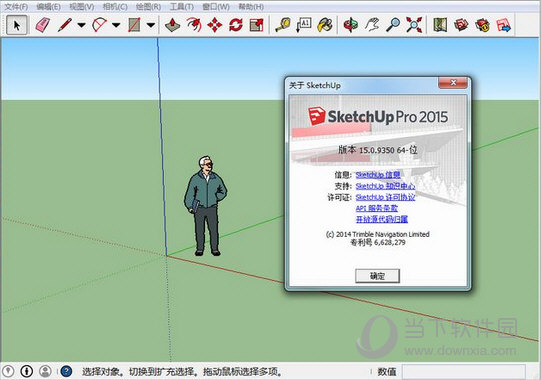The image size is (541, 380).
Task: Open the SketchUp 信息 link
Action: 378,175
